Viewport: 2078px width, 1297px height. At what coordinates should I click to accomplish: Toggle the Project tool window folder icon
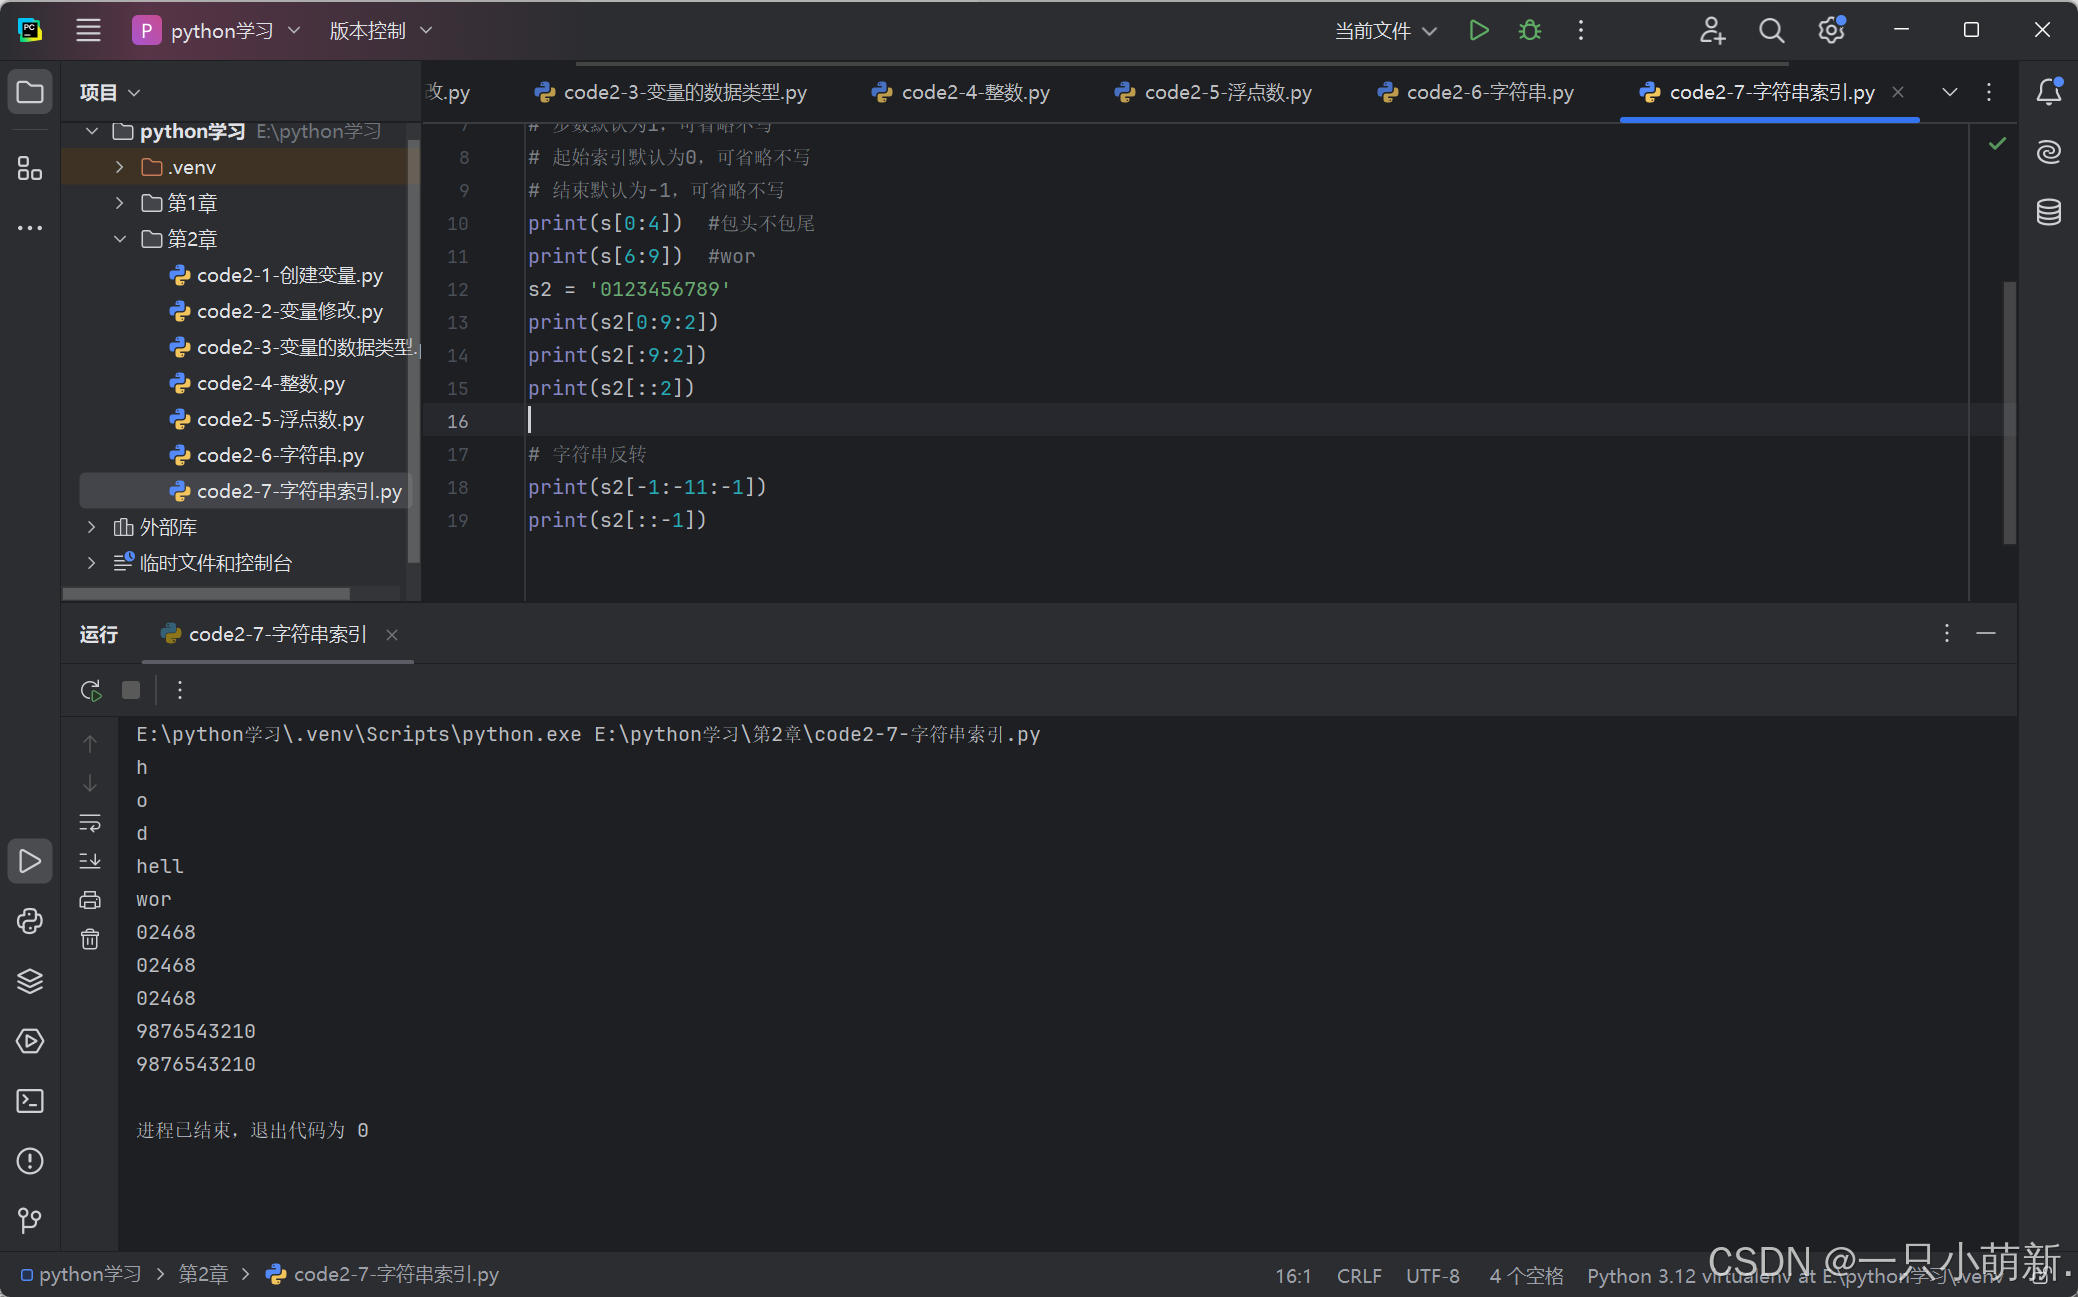pyautogui.click(x=30, y=92)
